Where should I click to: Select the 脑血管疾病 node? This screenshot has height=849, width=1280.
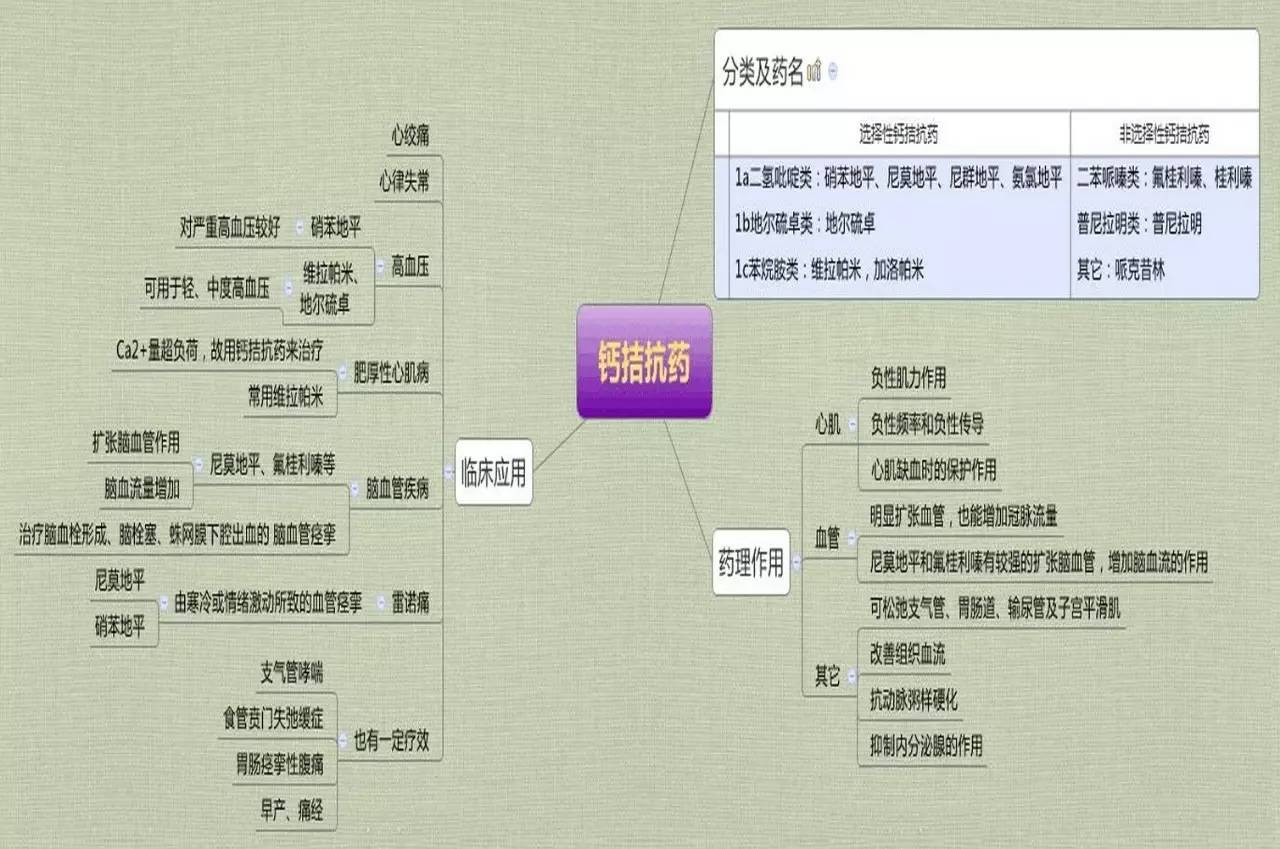[x=397, y=489]
